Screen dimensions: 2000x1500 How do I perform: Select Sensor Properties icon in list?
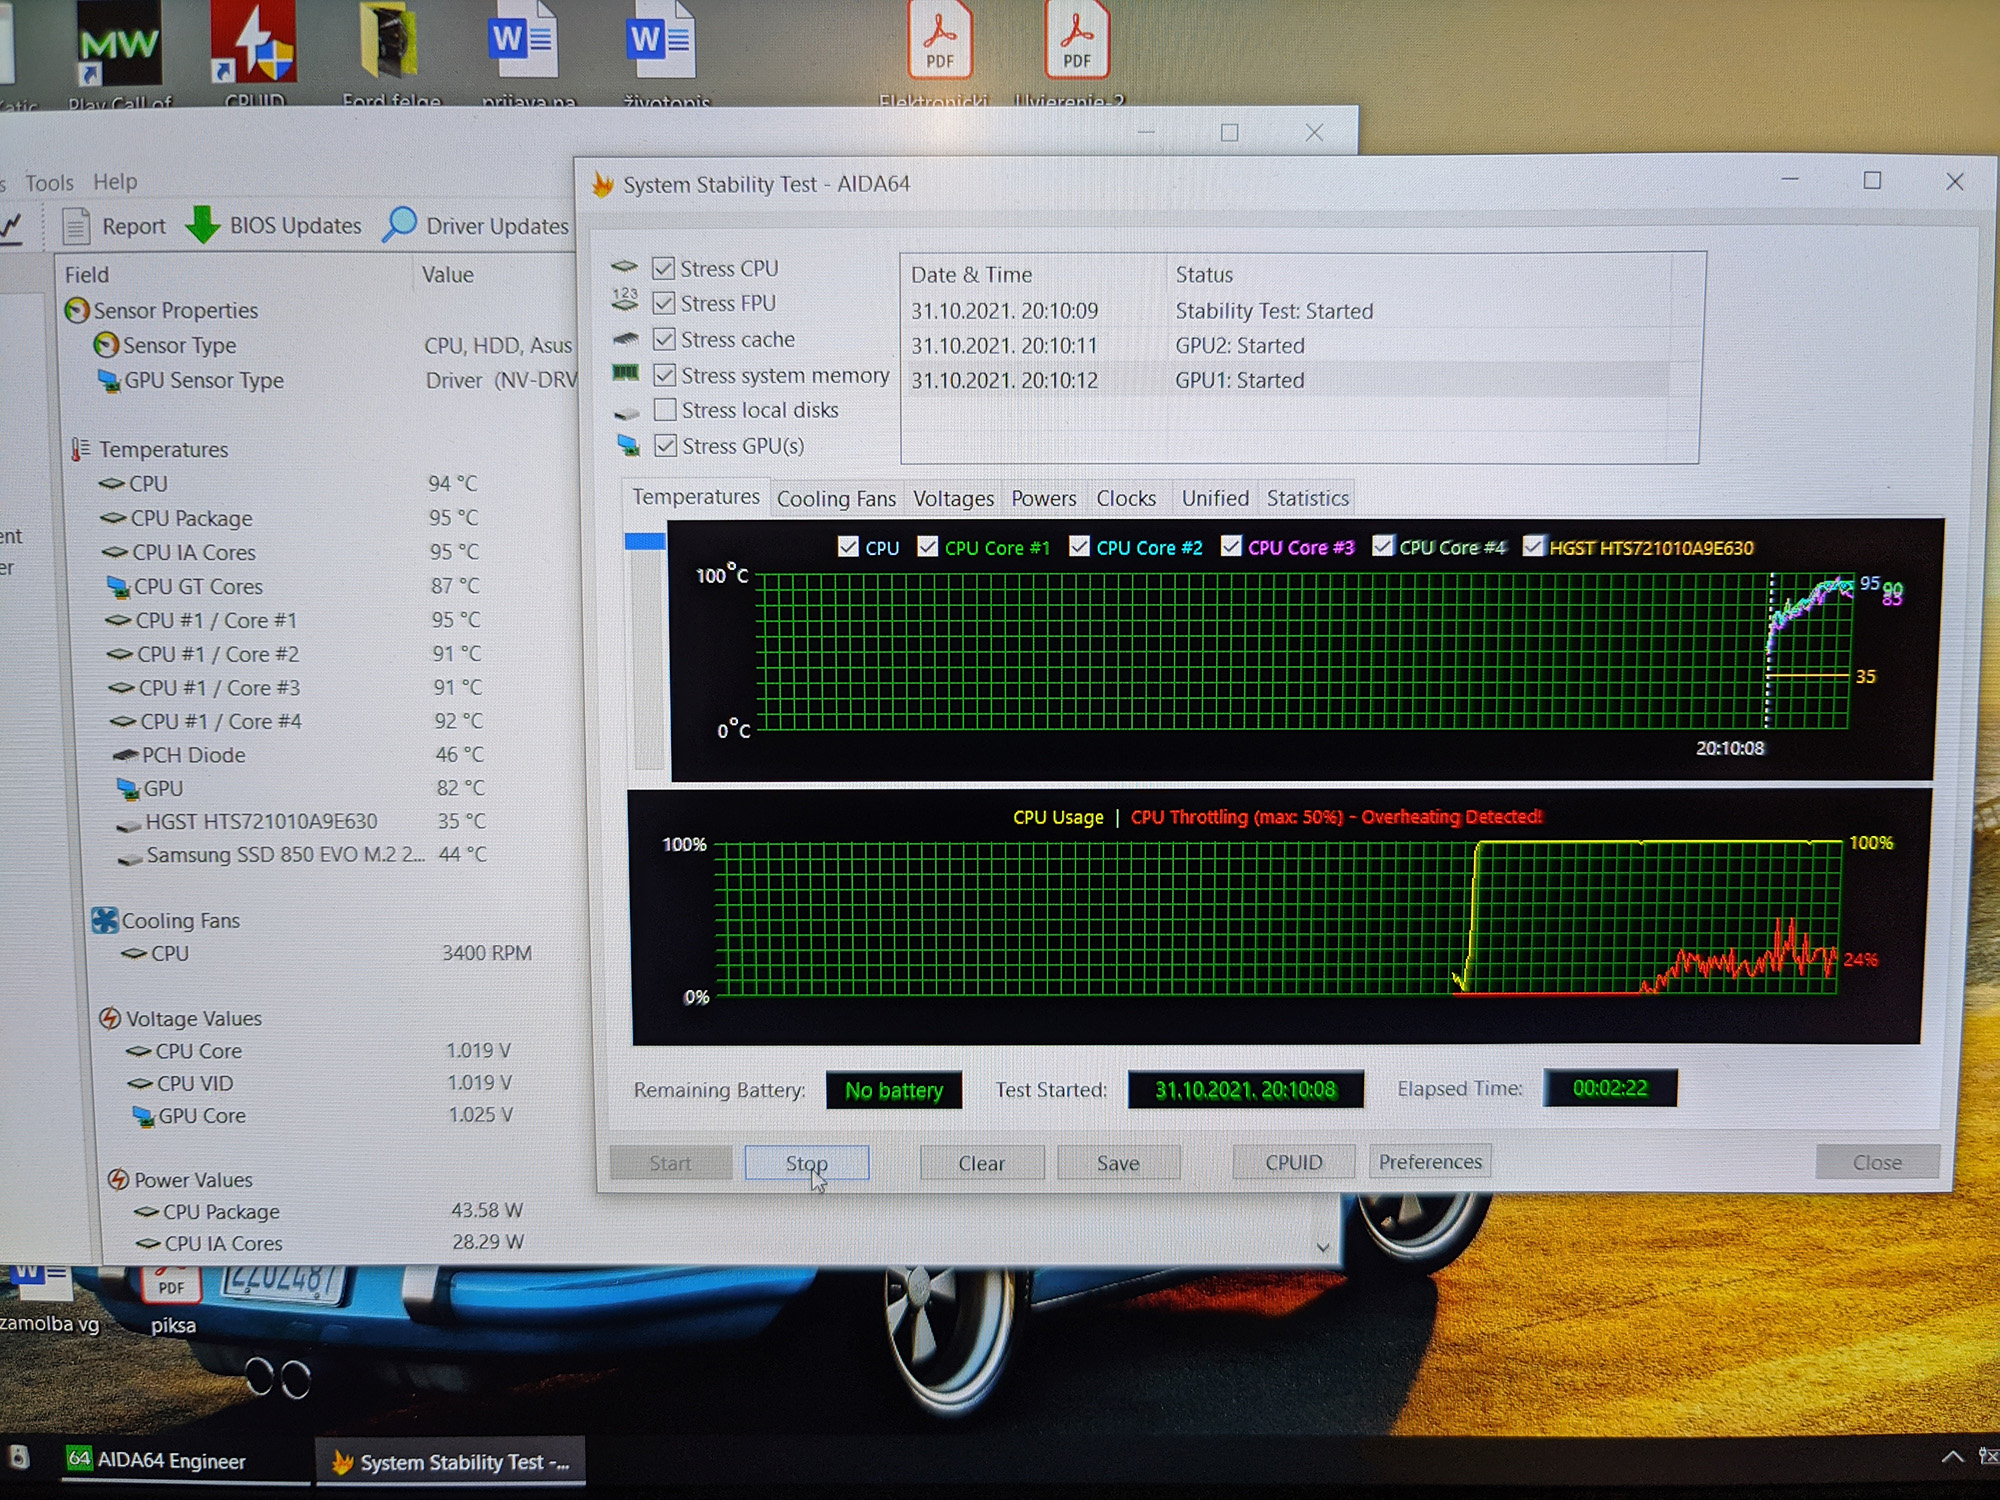click(77, 311)
